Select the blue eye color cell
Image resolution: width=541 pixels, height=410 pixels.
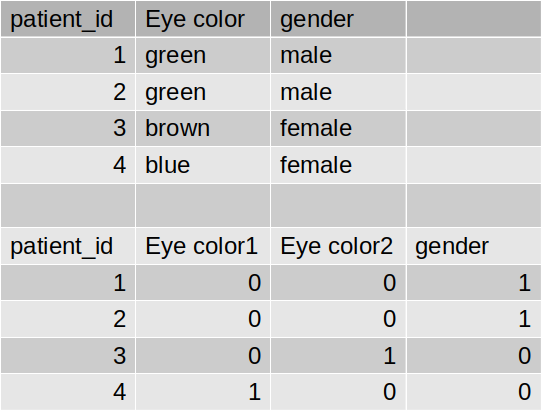point(203,165)
